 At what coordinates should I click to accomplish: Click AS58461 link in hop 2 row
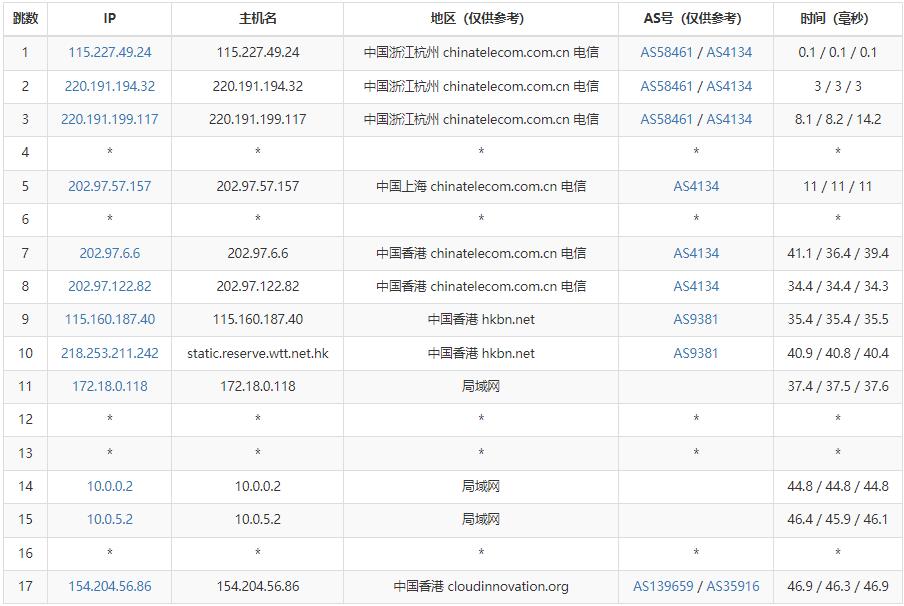(x=666, y=86)
